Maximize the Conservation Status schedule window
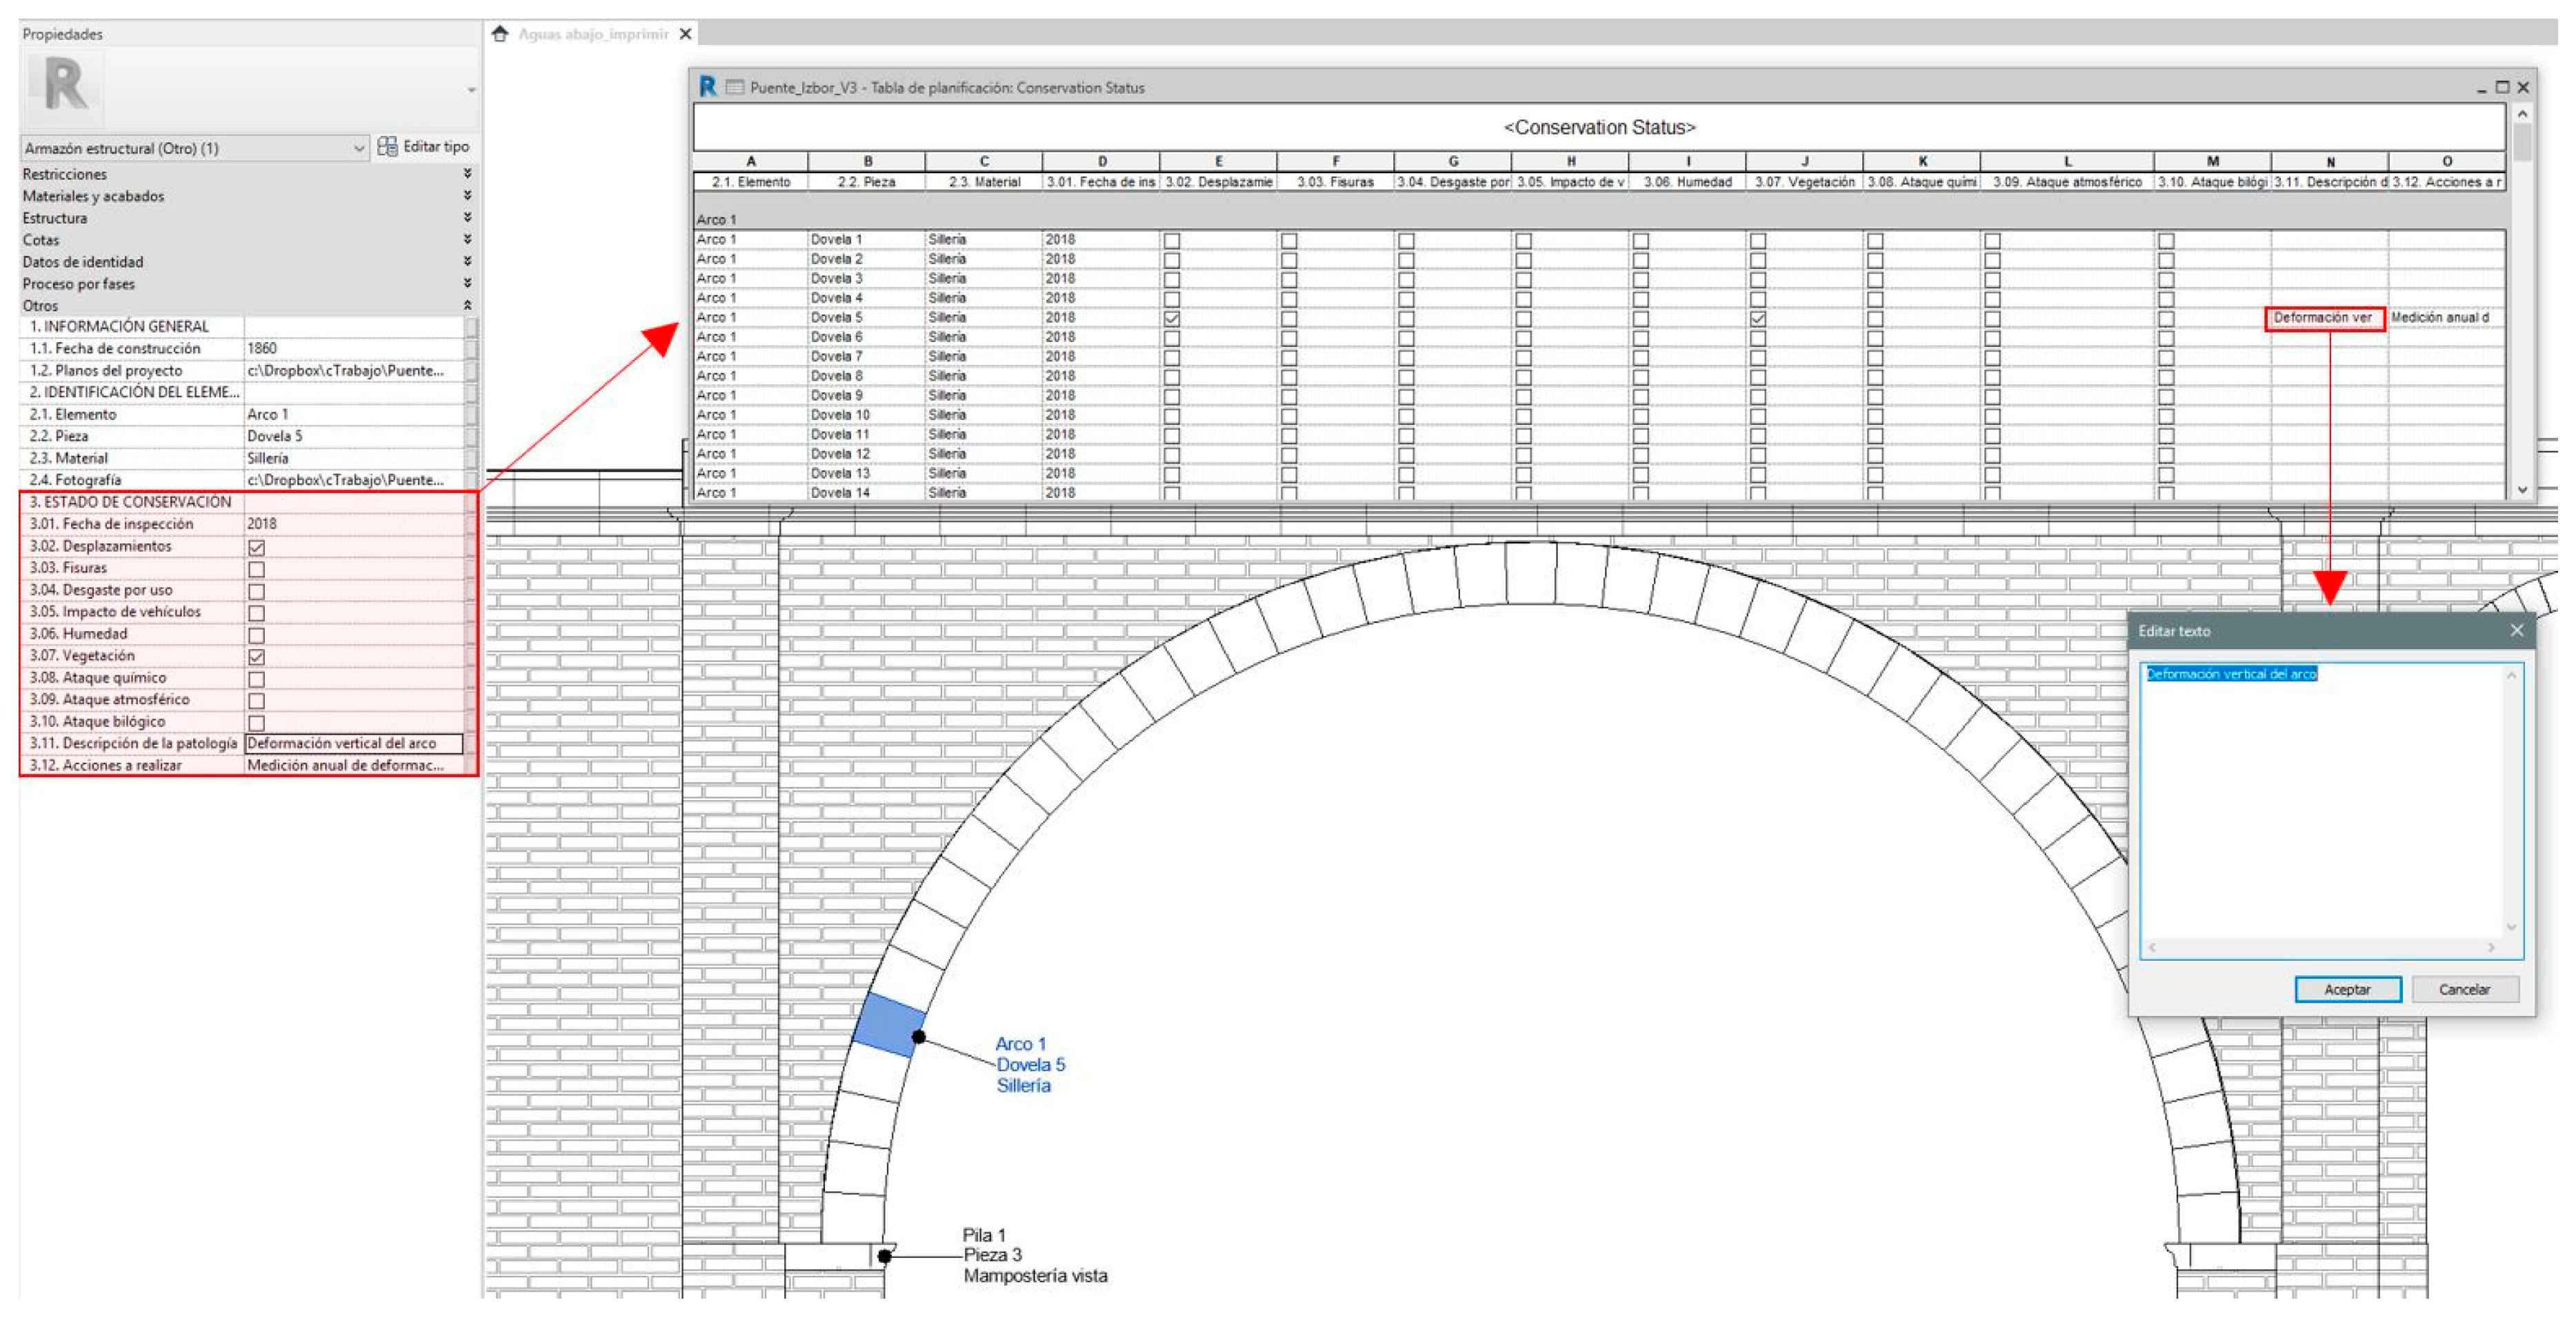The width and height of the screenshot is (2576, 1318). 2502,88
